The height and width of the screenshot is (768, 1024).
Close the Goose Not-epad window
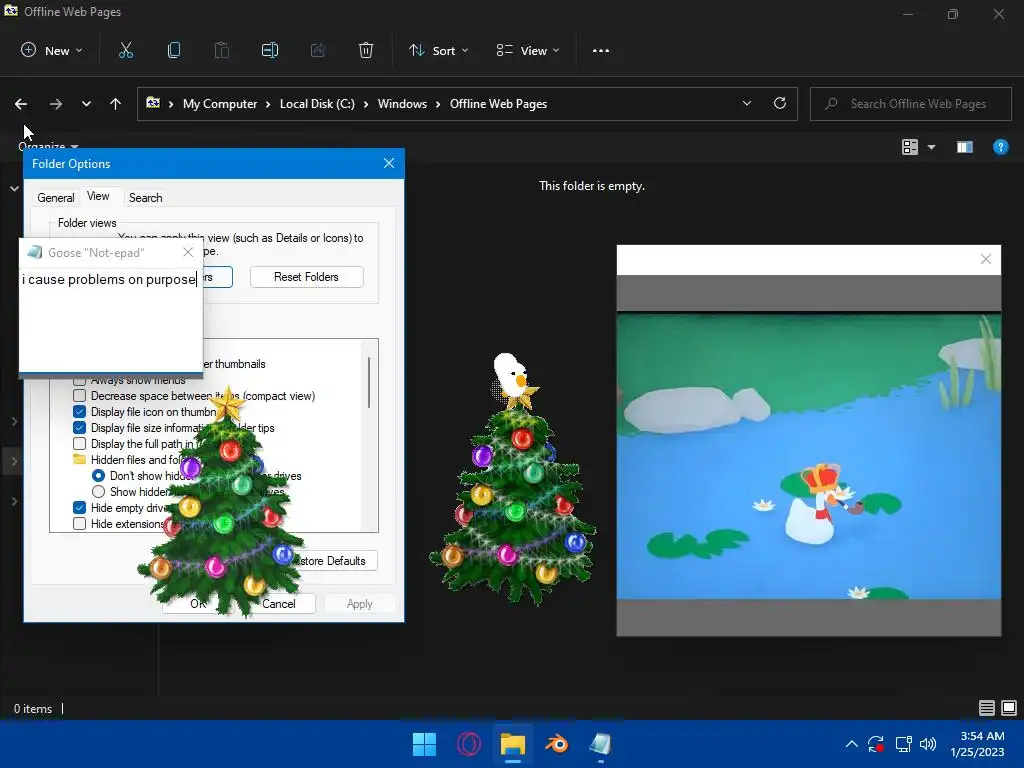[x=188, y=252]
